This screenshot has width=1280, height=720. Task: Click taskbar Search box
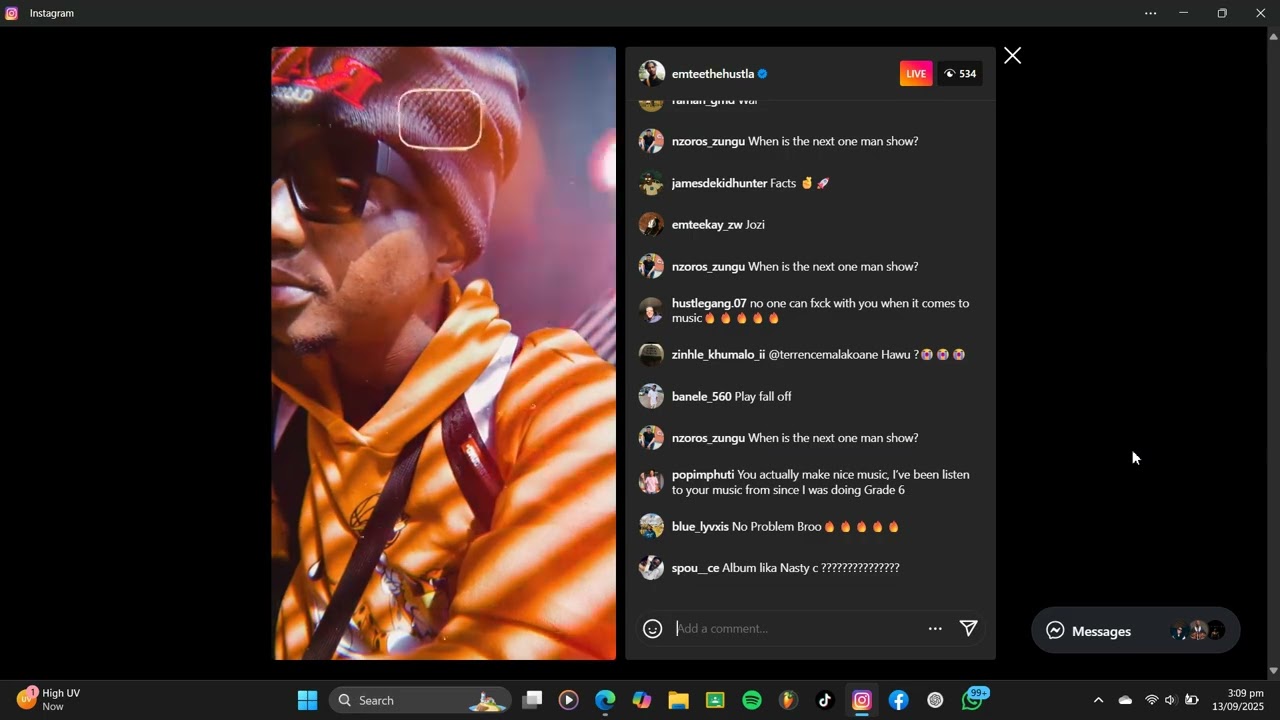click(420, 700)
